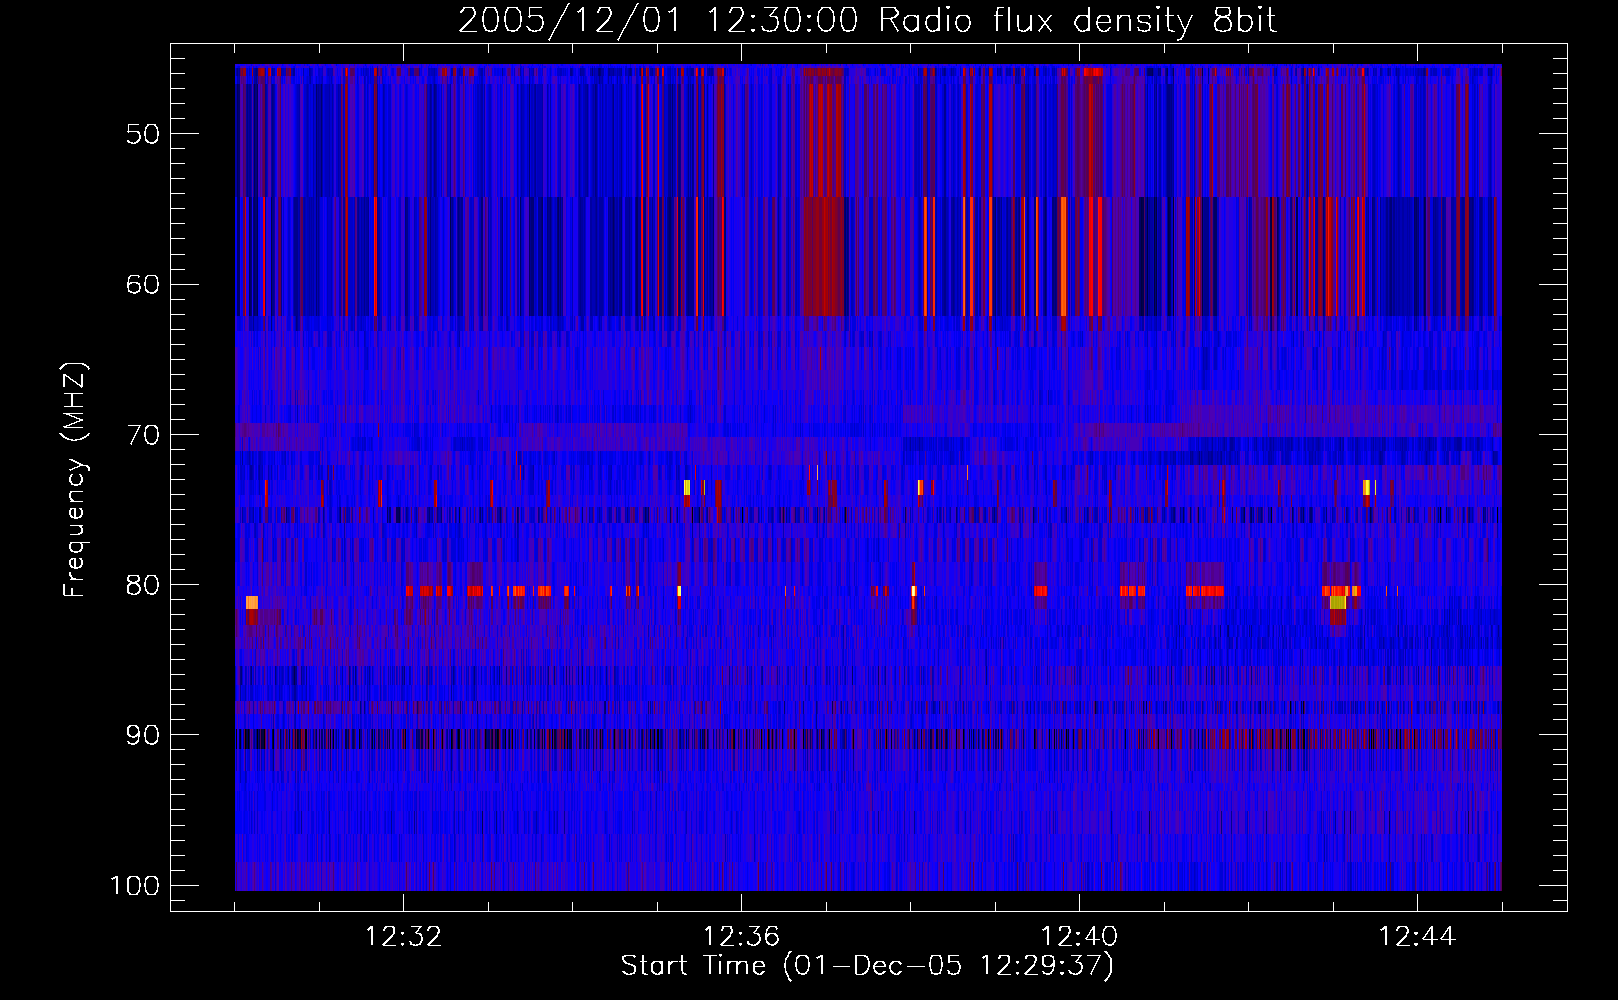Click the 60 frequency tick label
Image resolution: width=1618 pixels, height=1000 pixels.
142,285
